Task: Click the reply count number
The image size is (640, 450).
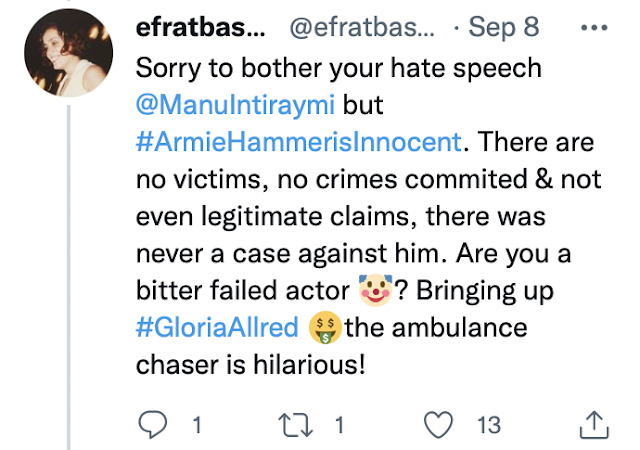Action: pos(195,425)
